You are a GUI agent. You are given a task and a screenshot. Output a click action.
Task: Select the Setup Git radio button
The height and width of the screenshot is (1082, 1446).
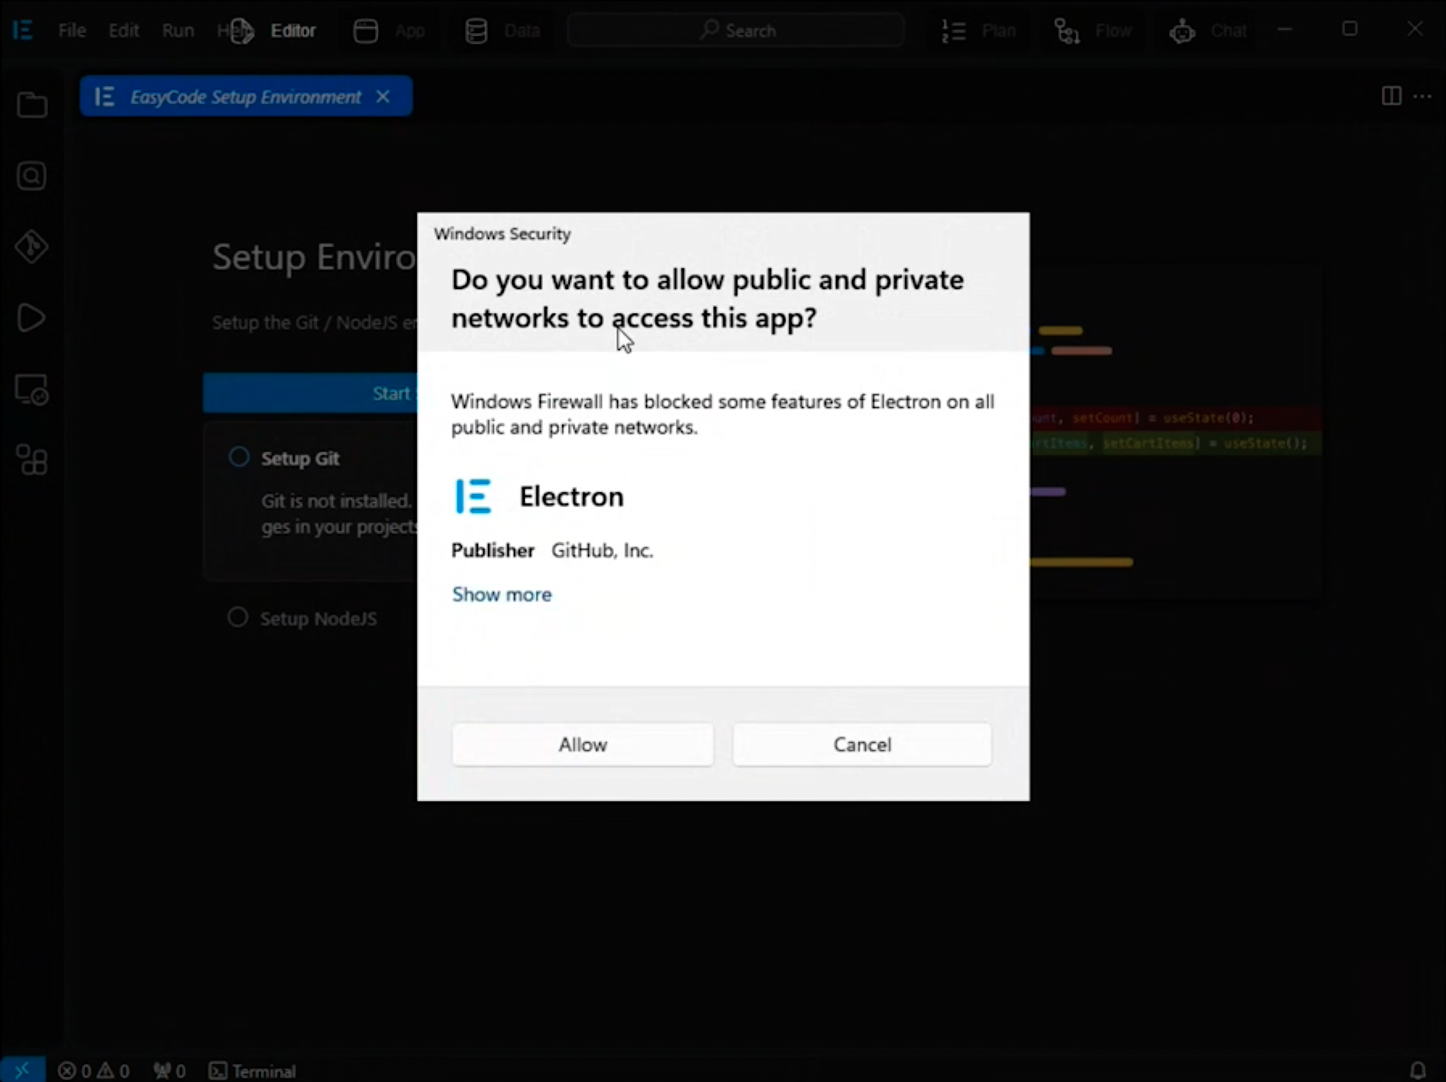(x=238, y=457)
